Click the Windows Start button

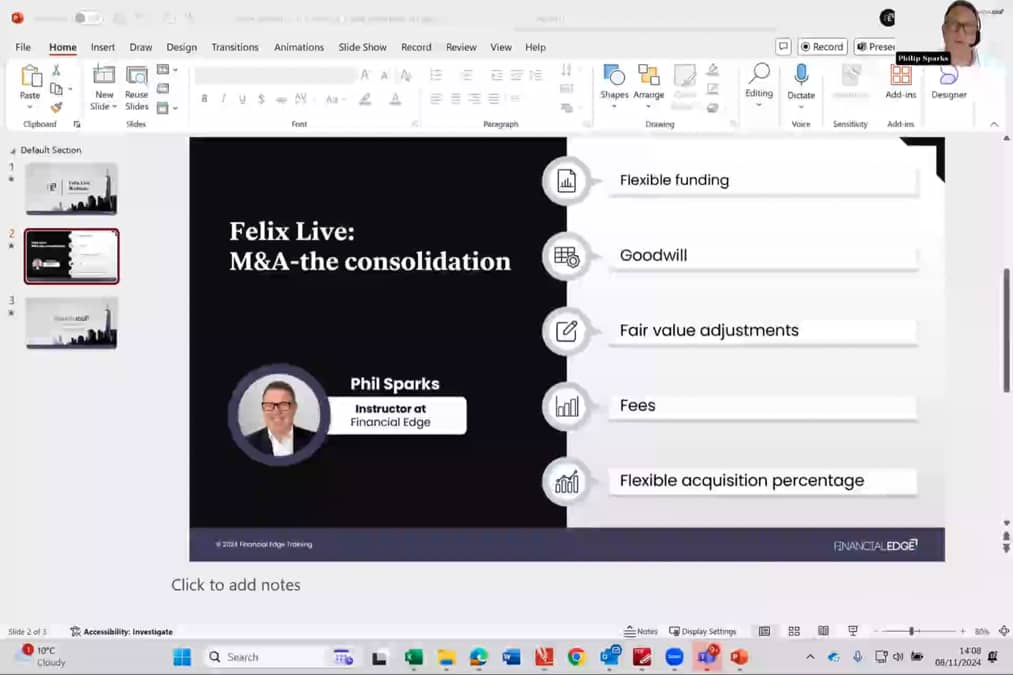182,657
